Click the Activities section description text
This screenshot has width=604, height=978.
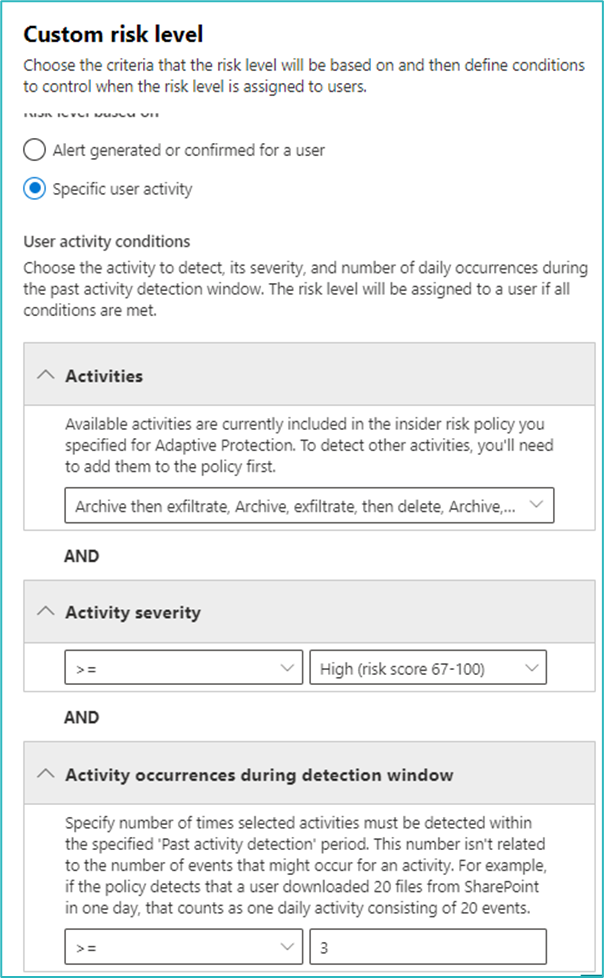309,444
